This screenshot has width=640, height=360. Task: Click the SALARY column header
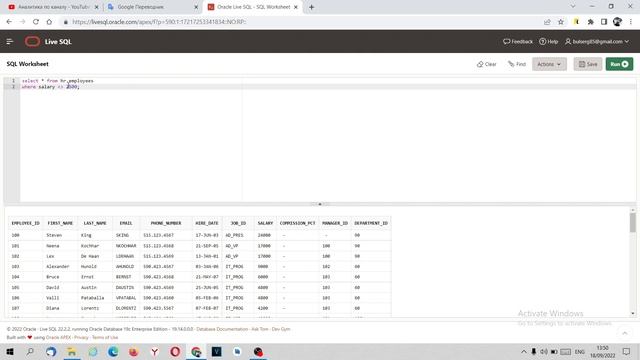point(265,223)
